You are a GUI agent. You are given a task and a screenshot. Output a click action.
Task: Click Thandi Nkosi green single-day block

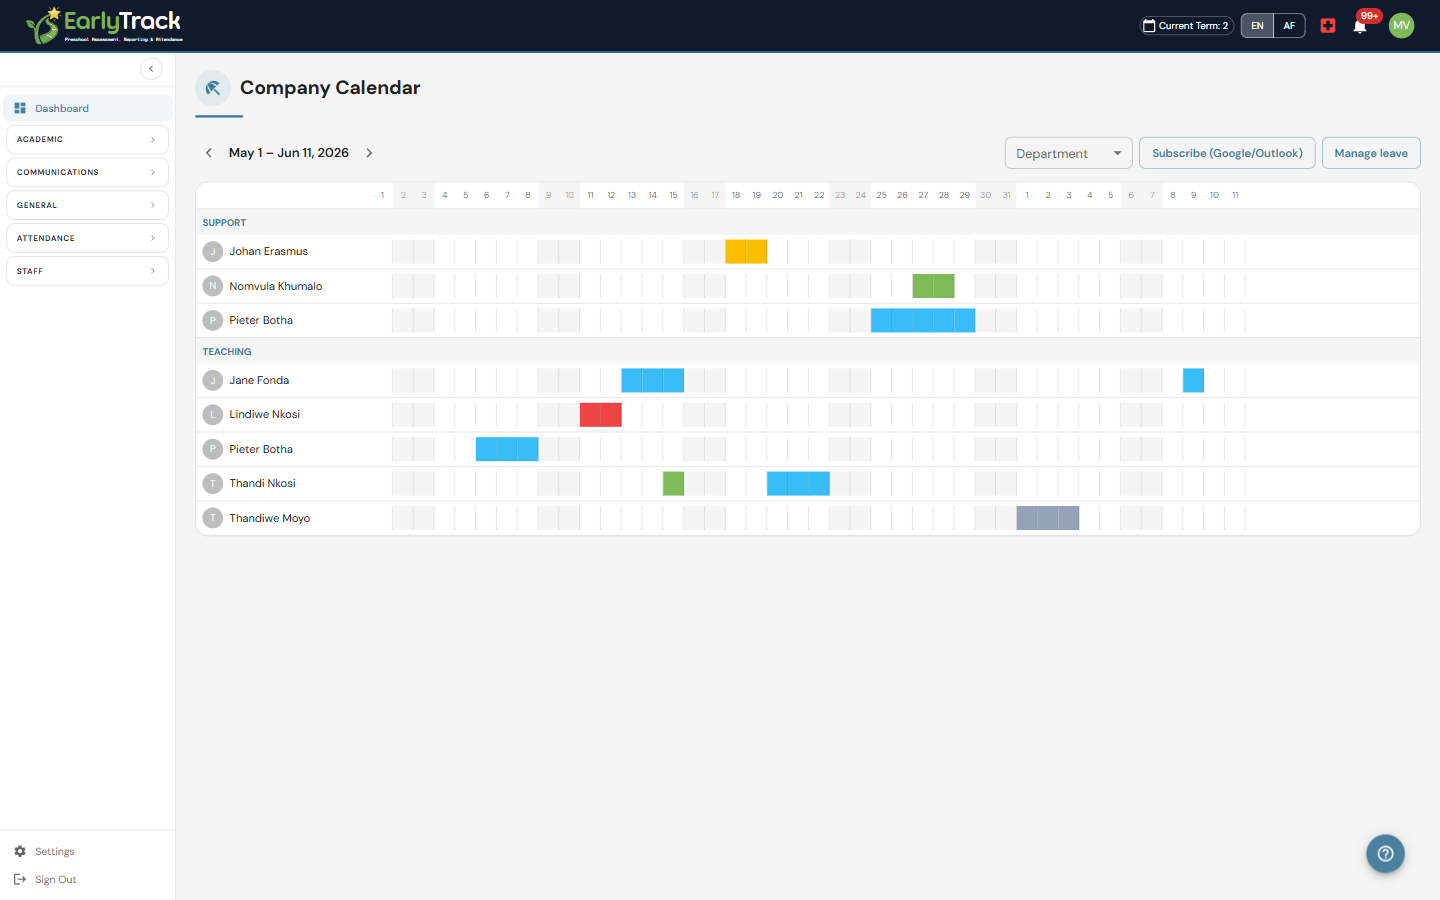(x=673, y=484)
